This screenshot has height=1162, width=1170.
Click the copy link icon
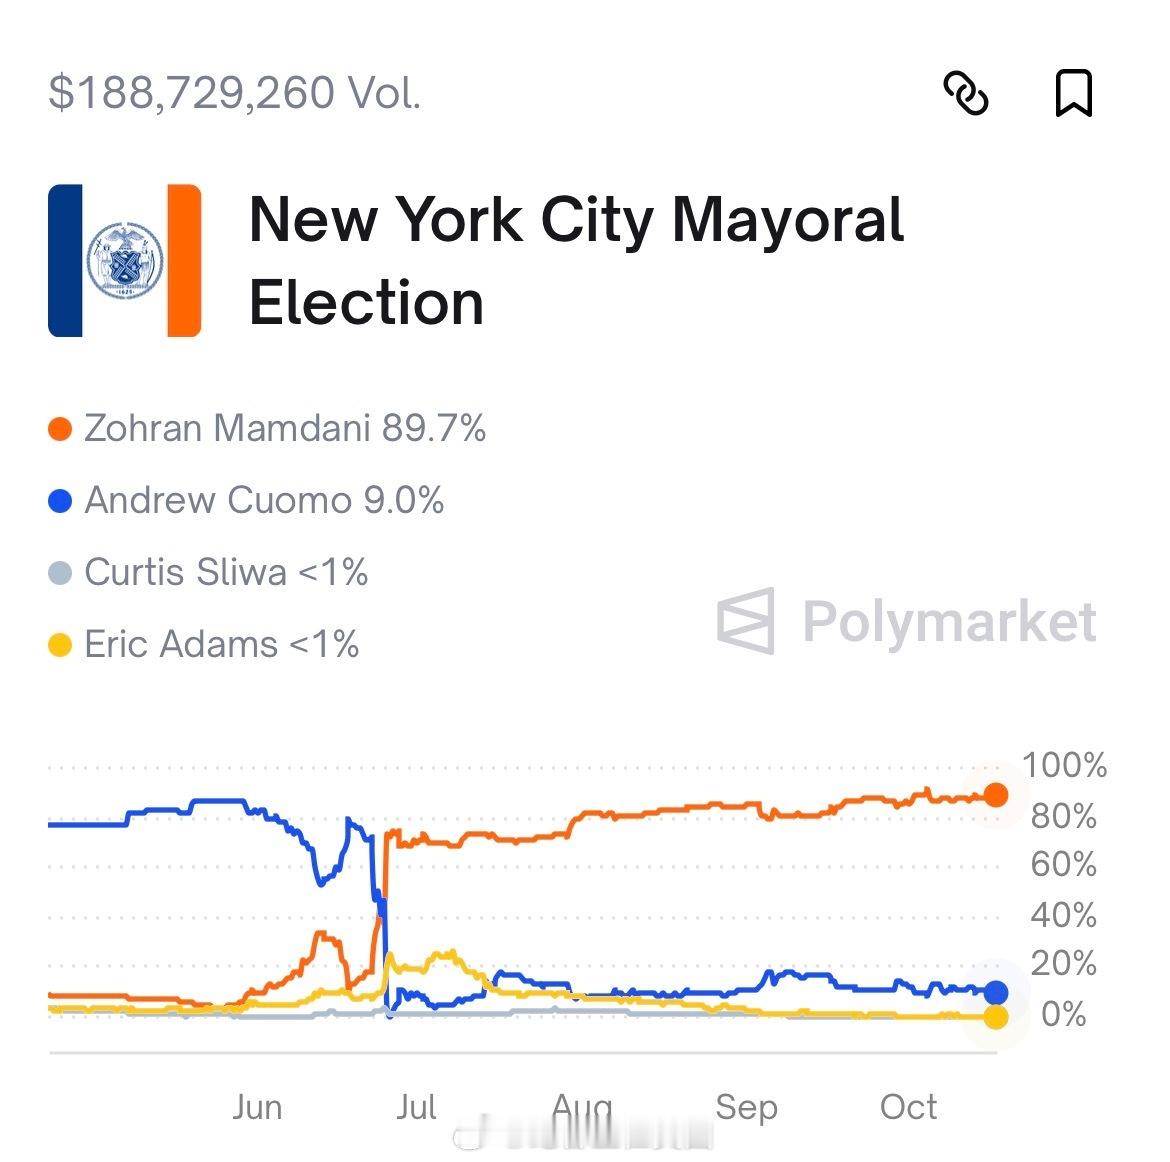(x=968, y=95)
